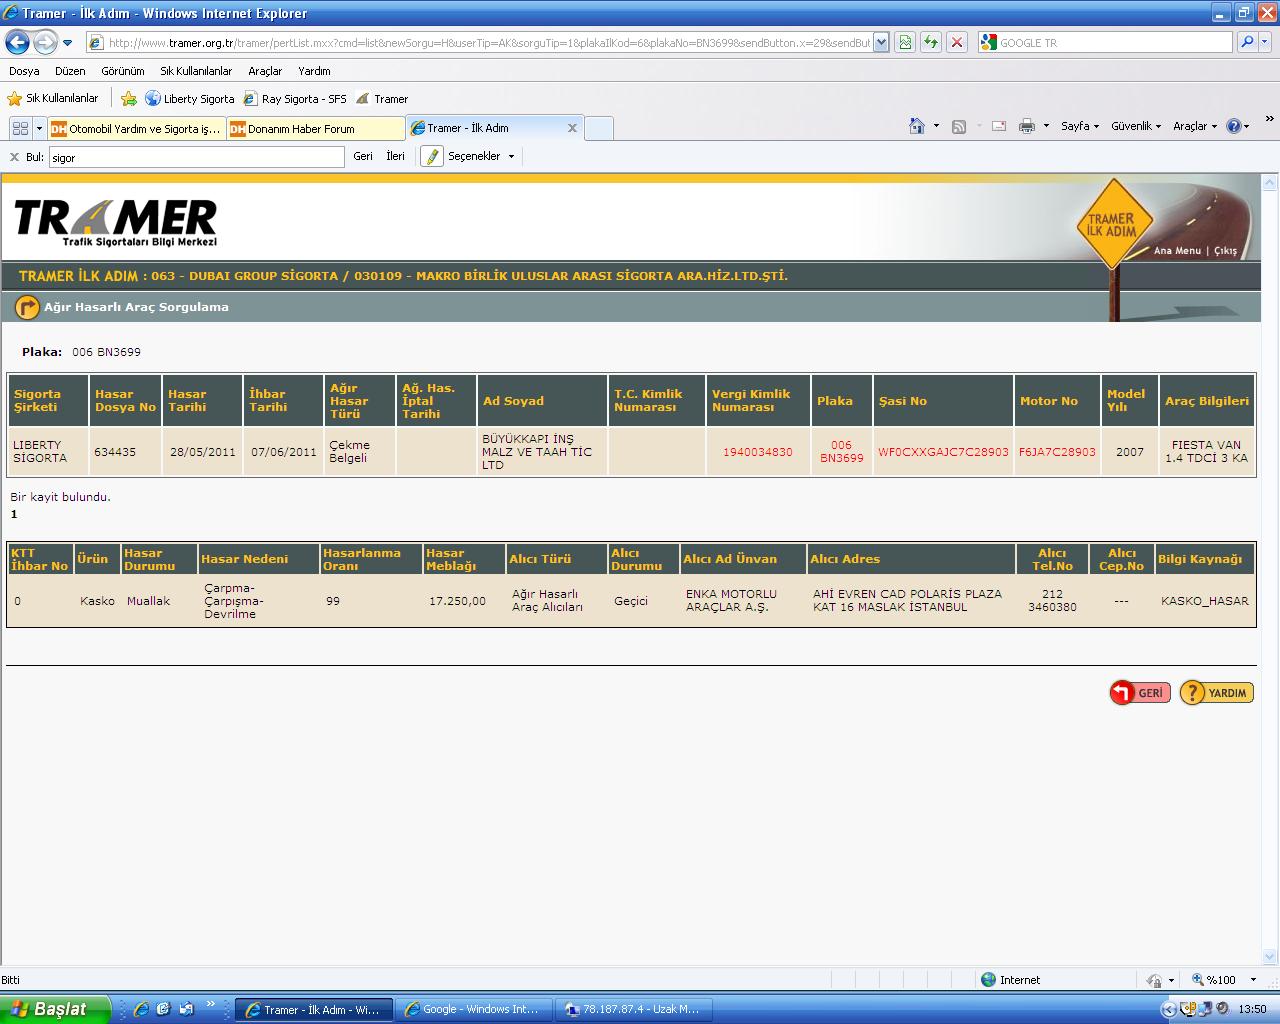The image size is (1280, 1024).
Task: Click the red GERİ button
Action: pyautogui.click(x=1140, y=692)
